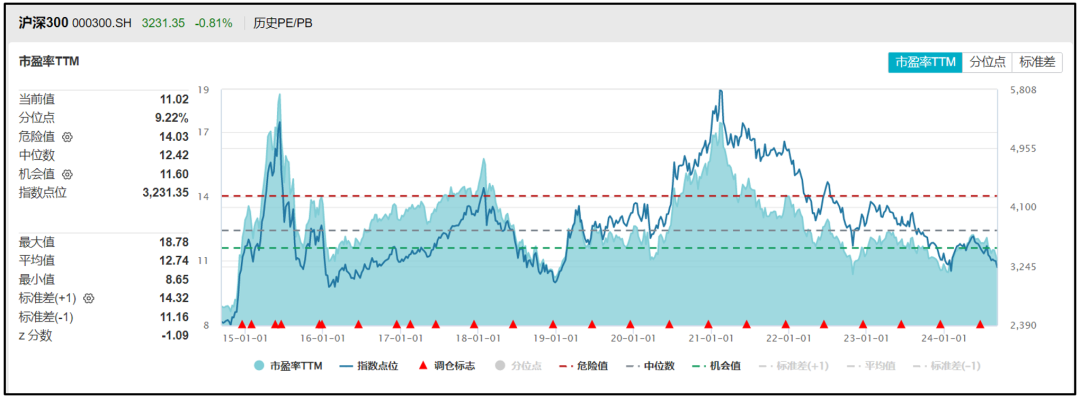Toggle the 中位数 legend series
The image size is (1080, 398).
point(650,366)
